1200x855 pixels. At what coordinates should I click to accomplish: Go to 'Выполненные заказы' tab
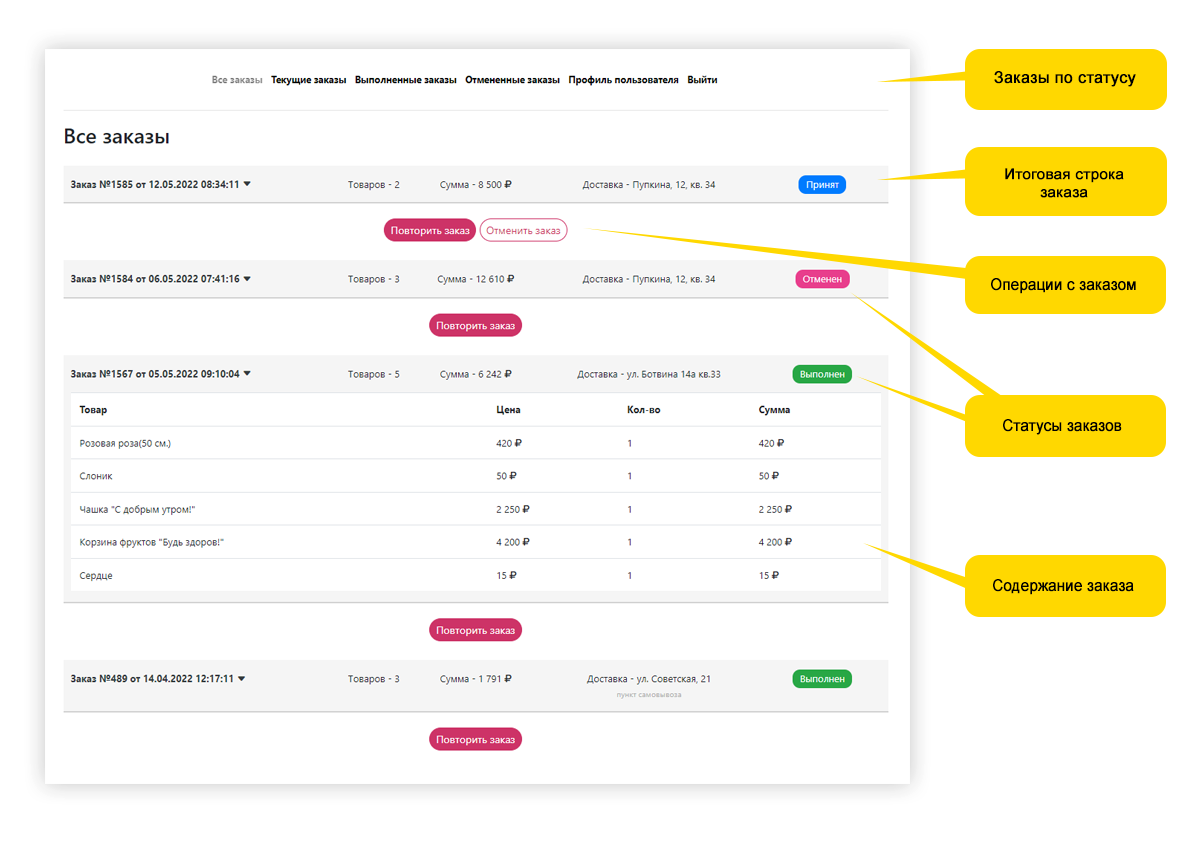[405, 80]
